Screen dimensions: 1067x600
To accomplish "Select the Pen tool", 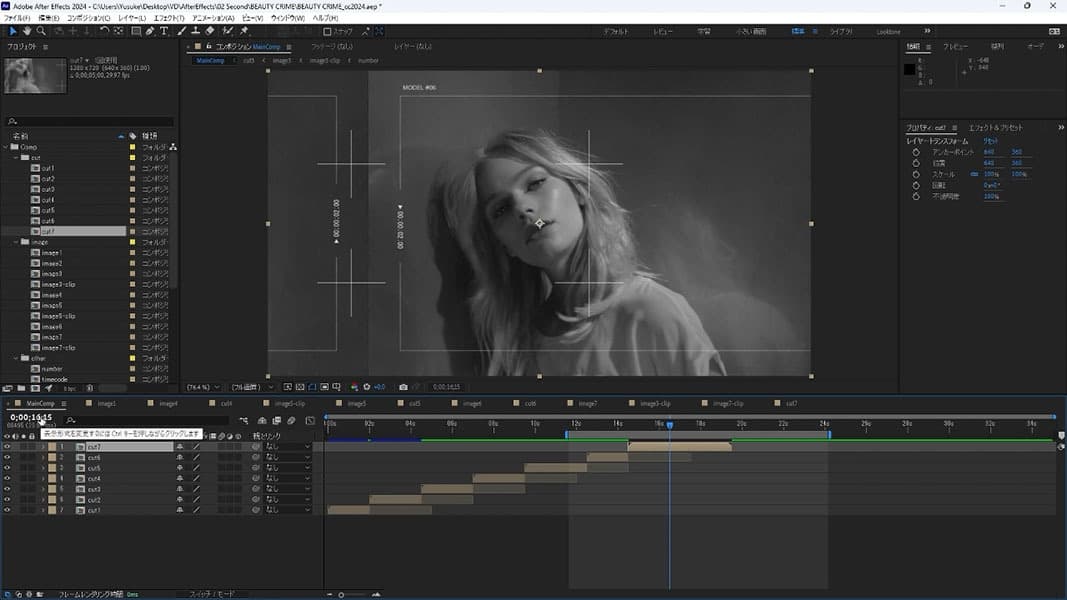I will [x=150, y=31].
